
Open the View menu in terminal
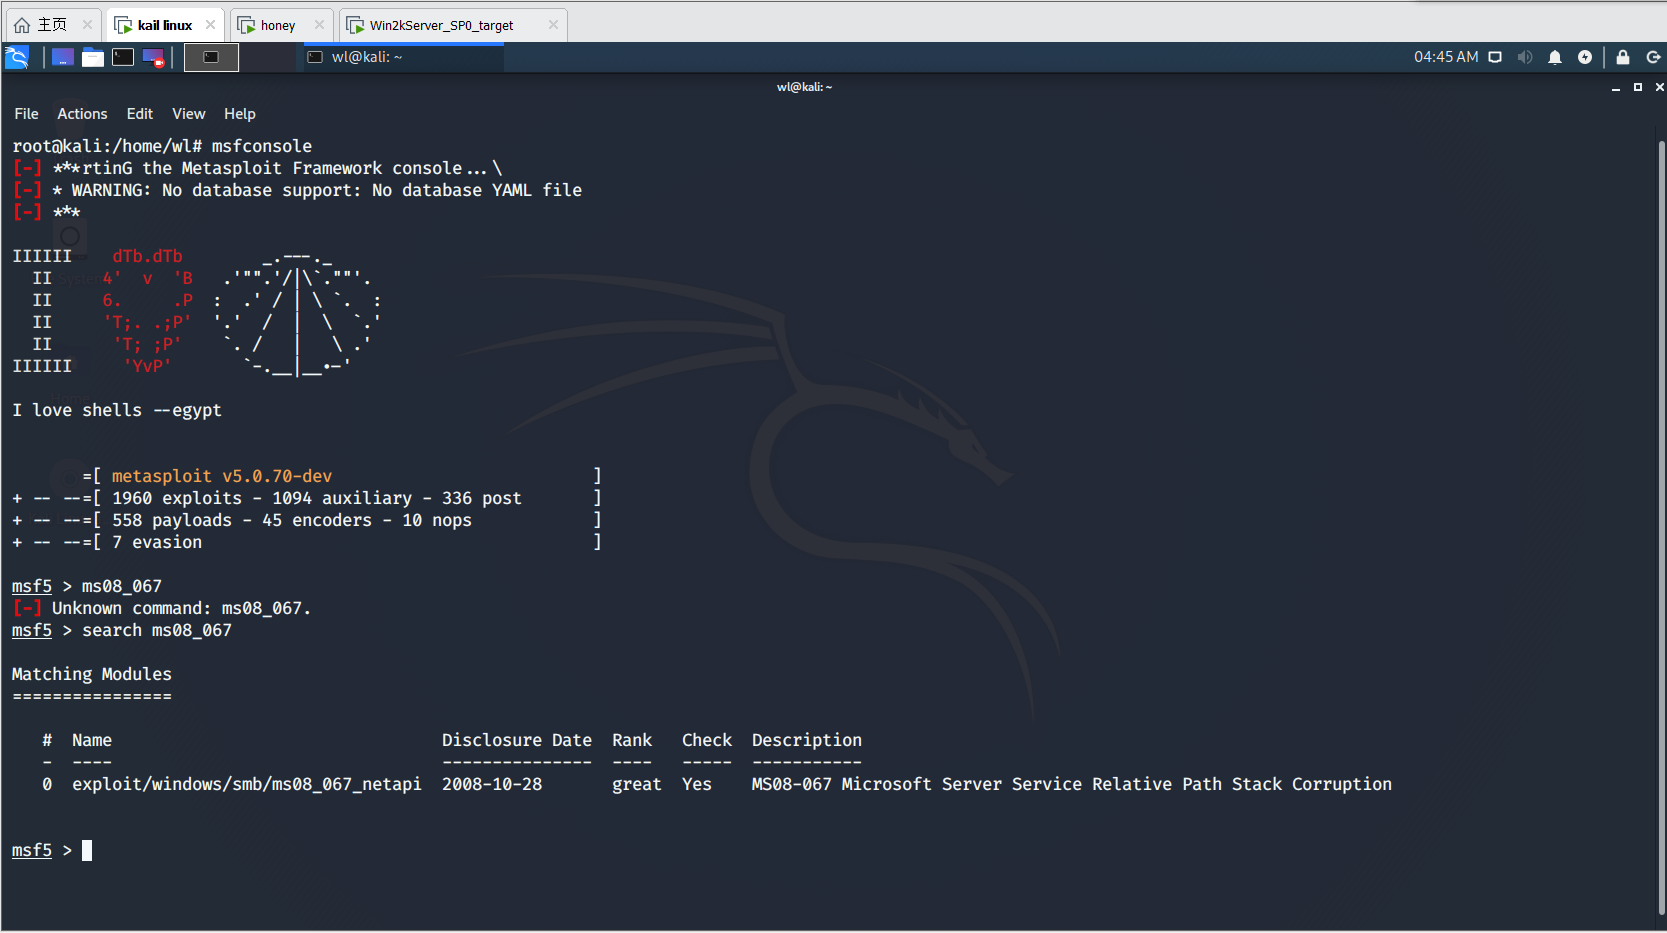[188, 114]
